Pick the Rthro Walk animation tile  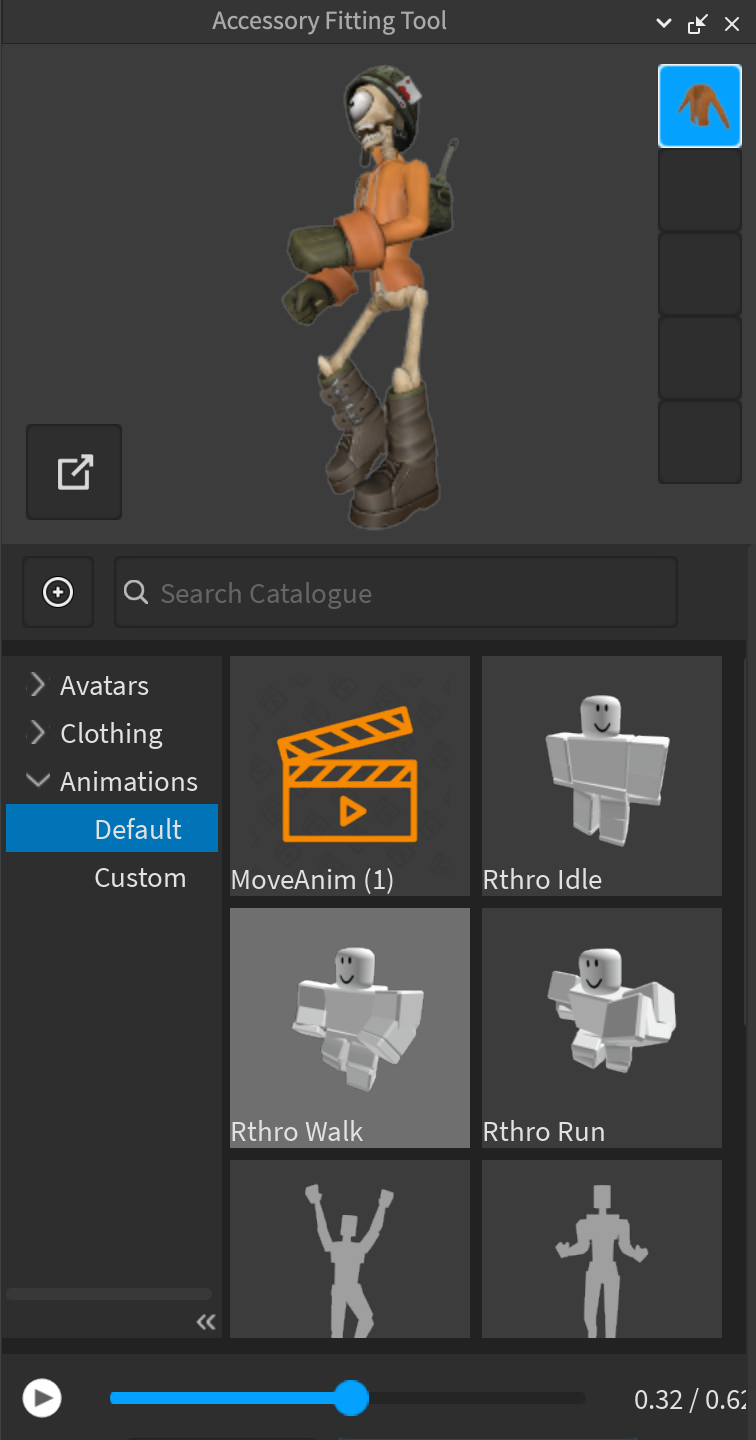(x=350, y=1028)
